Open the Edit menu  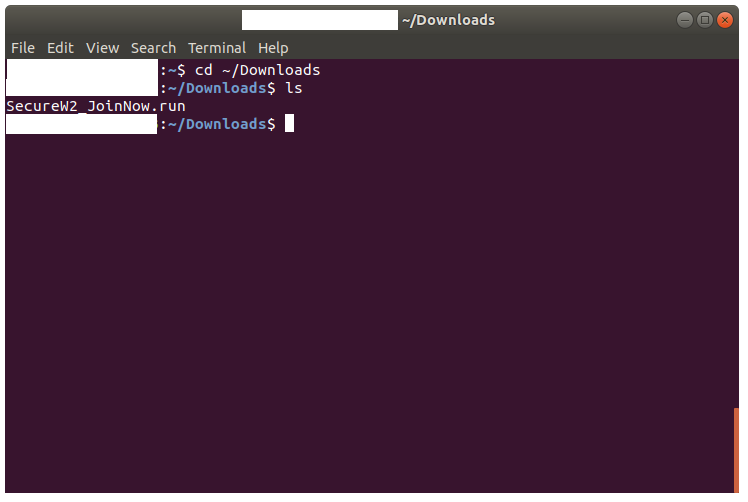pos(60,48)
